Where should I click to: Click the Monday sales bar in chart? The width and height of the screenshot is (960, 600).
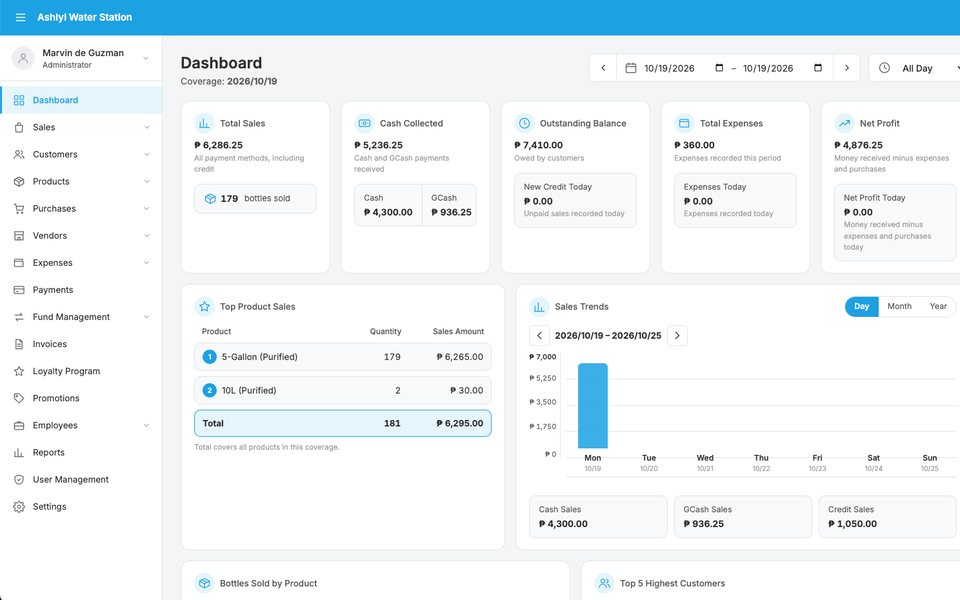coord(593,406)
